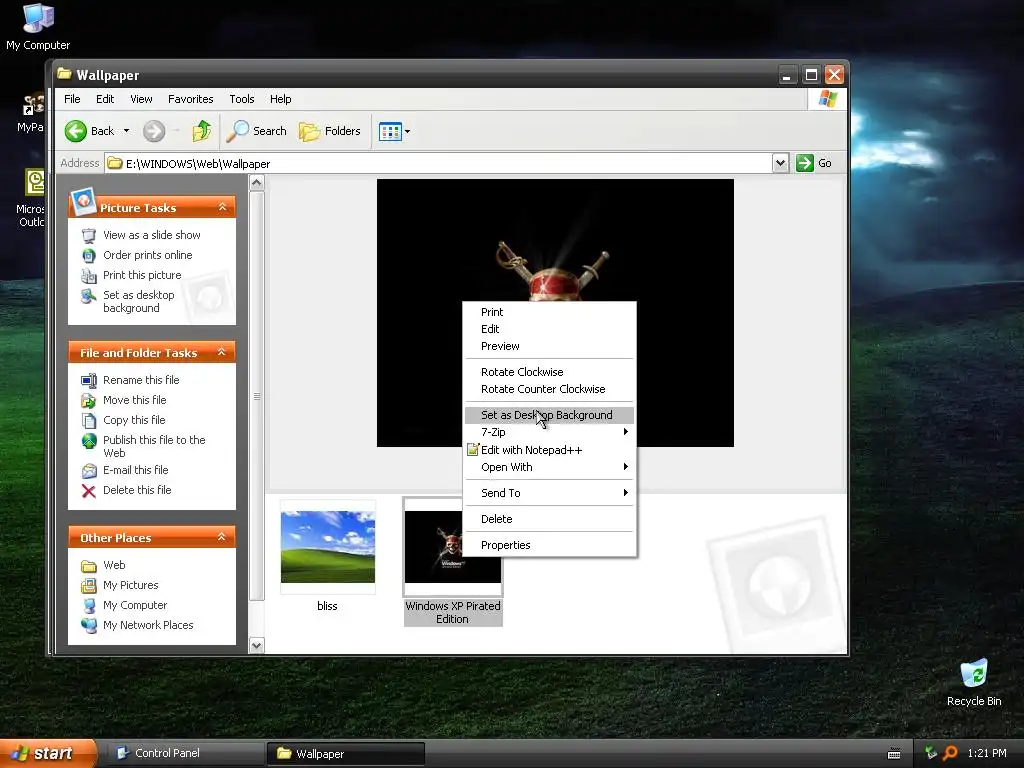Click the My Pictures icon in Other Places
1024x768 pixels.
[89, 586]
